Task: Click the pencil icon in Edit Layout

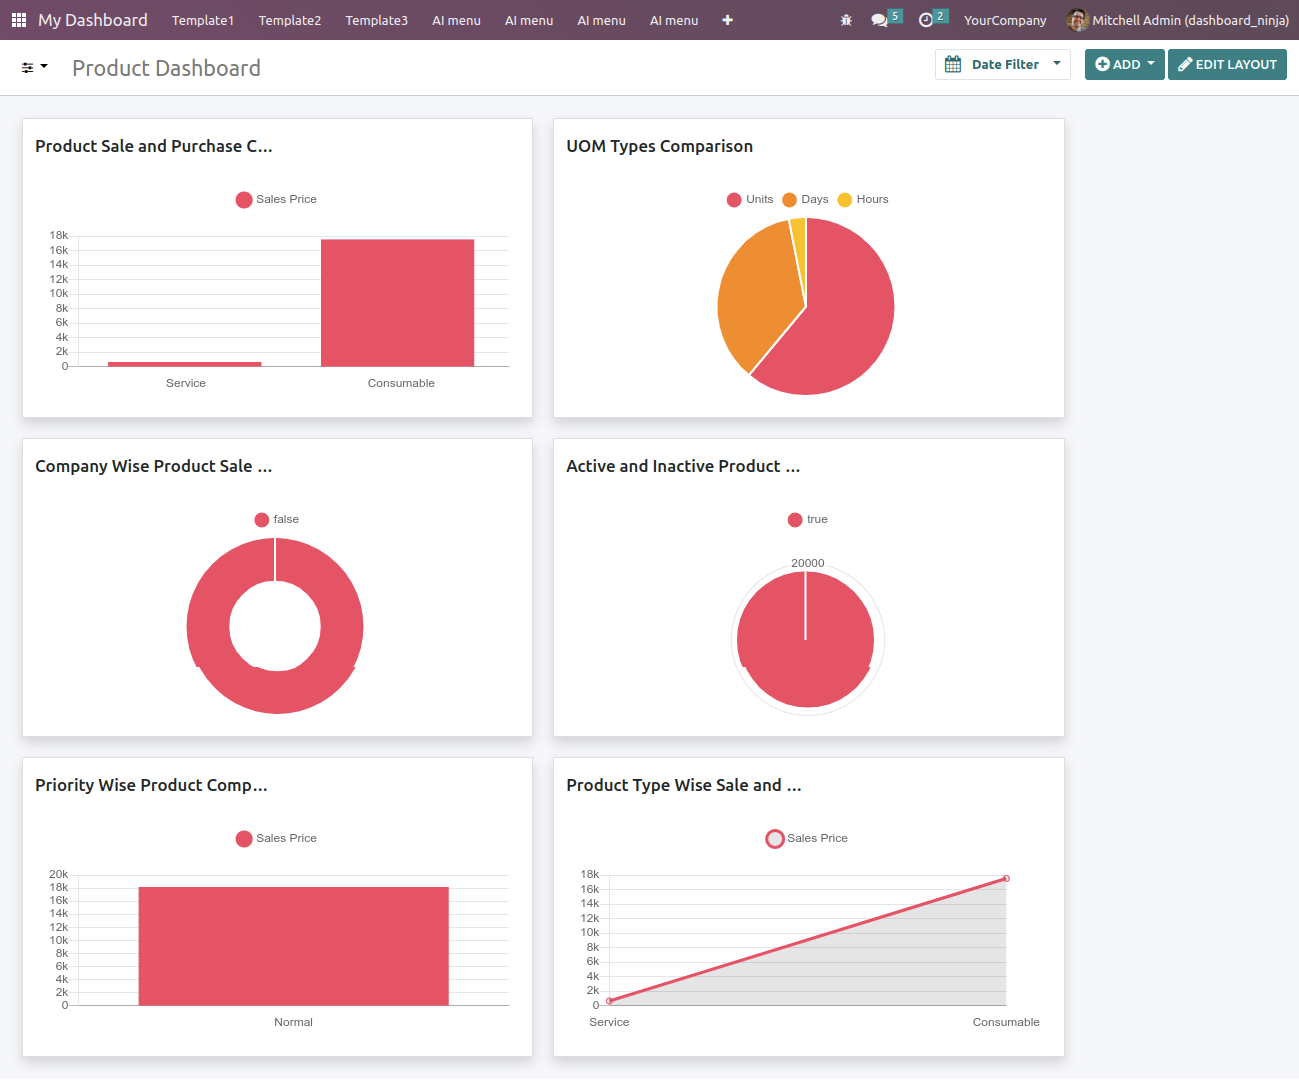Action: 1185,65
